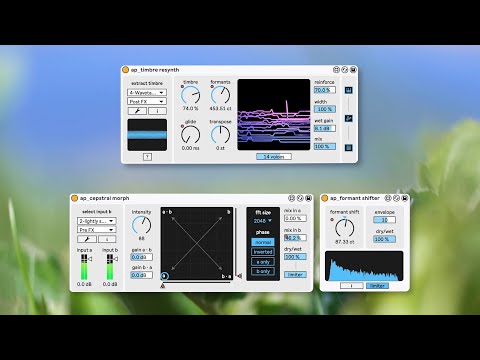The image size is (480, 360).
Task: Click the small red dot beside the timbre knob
Action: pos(182,87)
